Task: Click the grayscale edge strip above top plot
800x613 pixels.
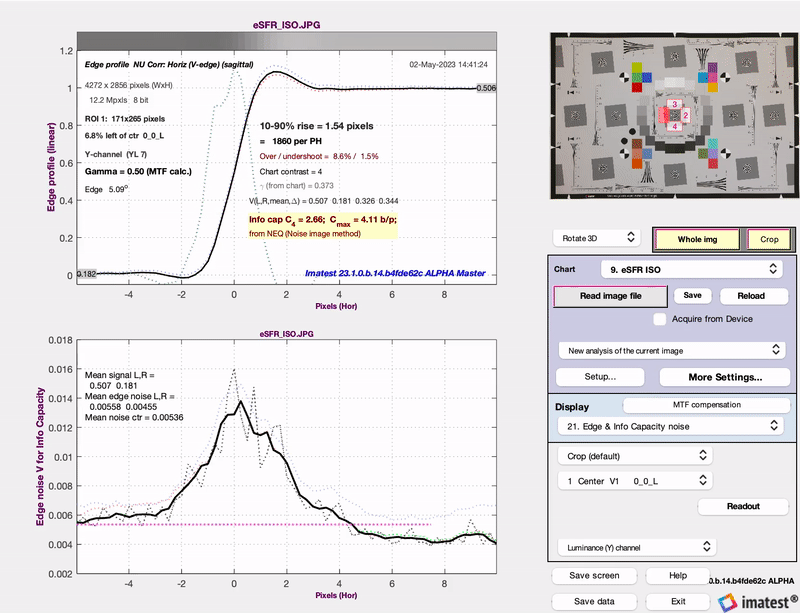Action: tap(287, 41)
